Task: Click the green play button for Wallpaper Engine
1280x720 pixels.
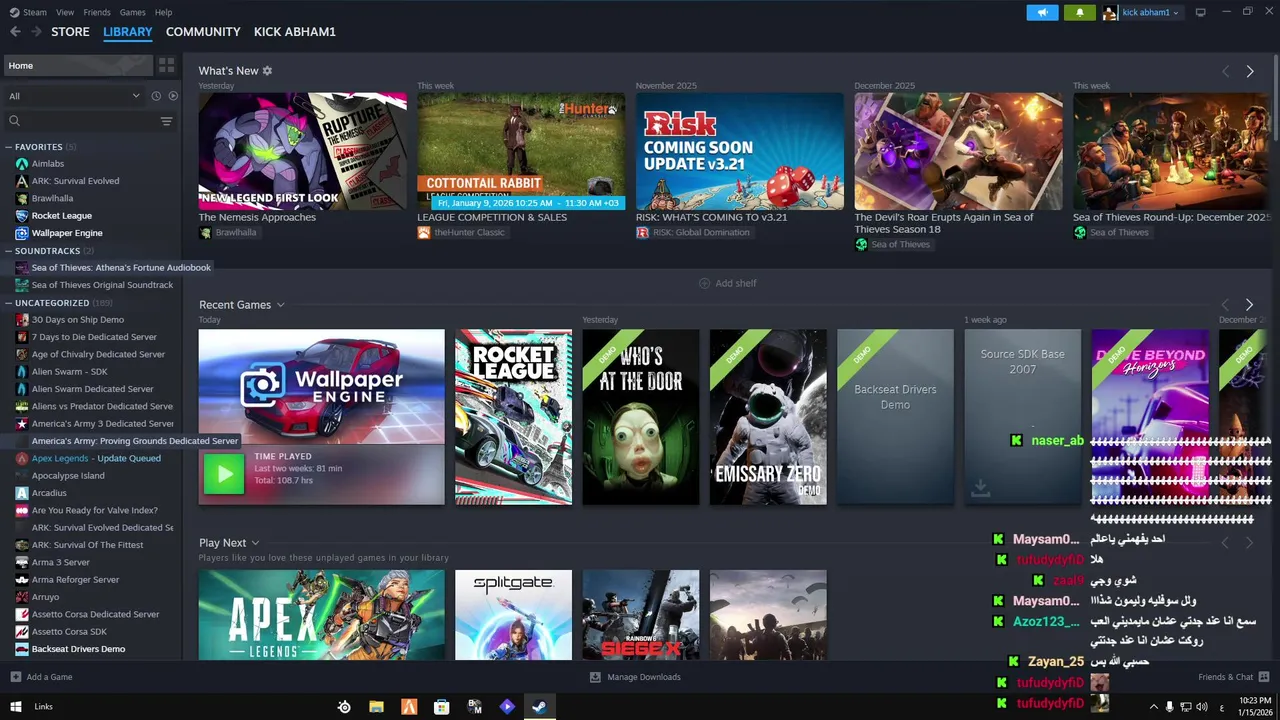Action: pyautogui.click(x=224, y=474)
